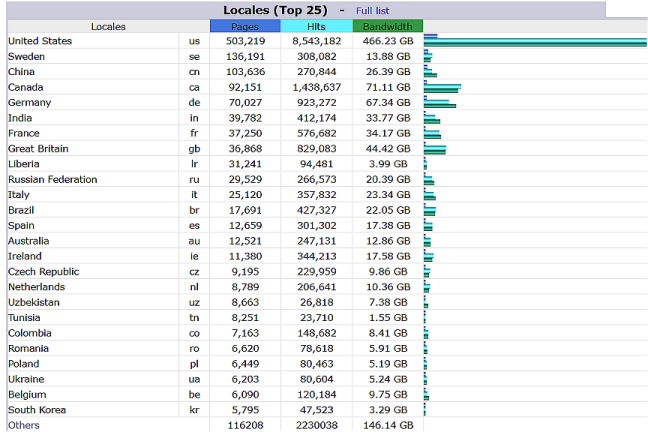Click the Germany bar graph

click(440, 103)
